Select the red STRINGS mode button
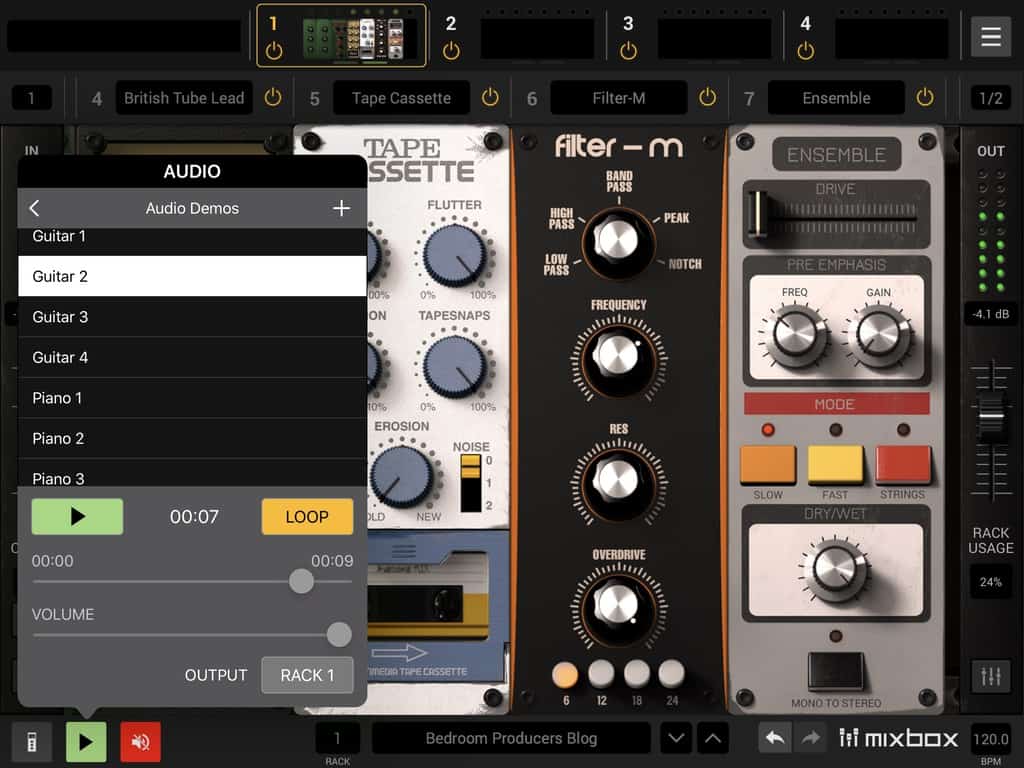Viewport: 1024px width, 768px height. pos(903,464)
